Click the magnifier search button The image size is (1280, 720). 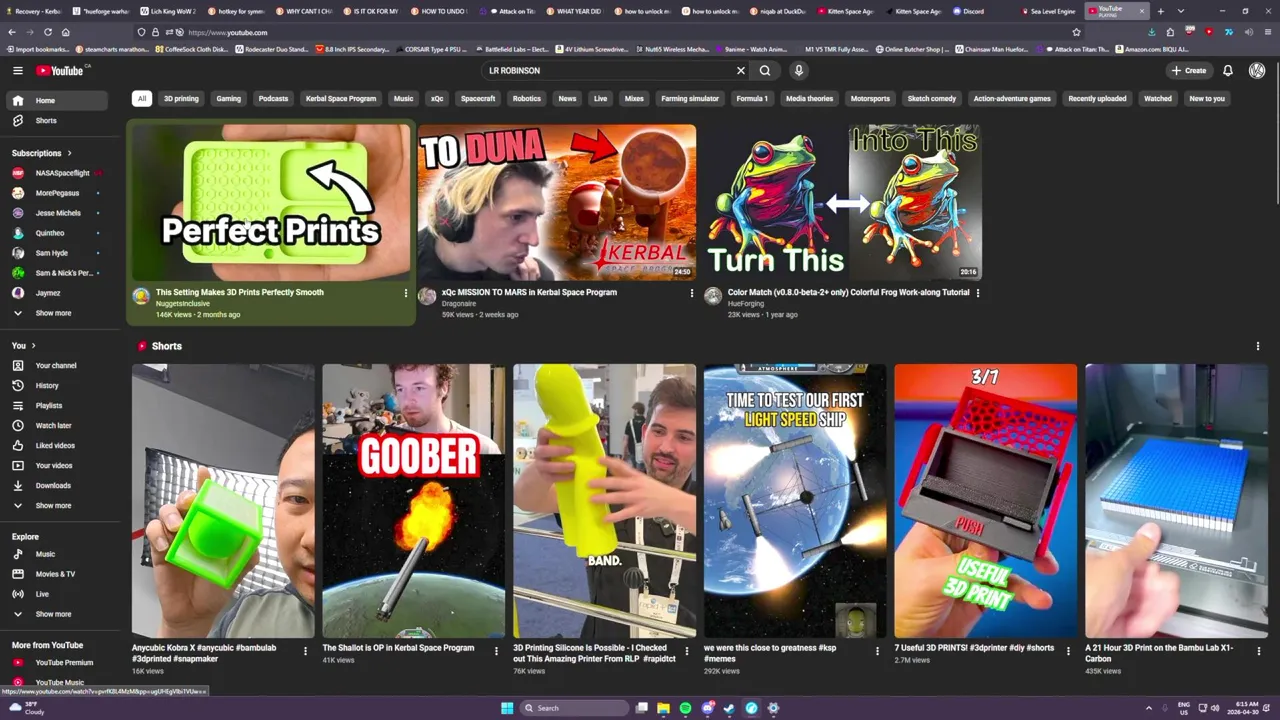(x=765, y=70)
